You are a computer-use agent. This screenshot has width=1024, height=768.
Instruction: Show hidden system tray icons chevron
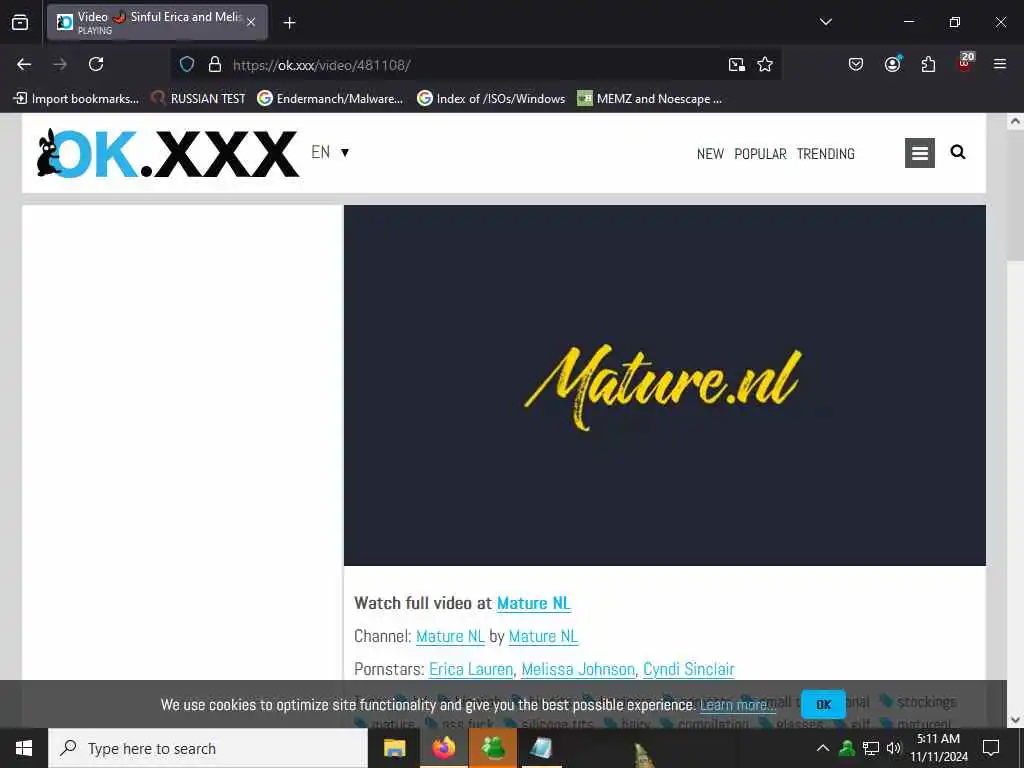pos(823,748)
